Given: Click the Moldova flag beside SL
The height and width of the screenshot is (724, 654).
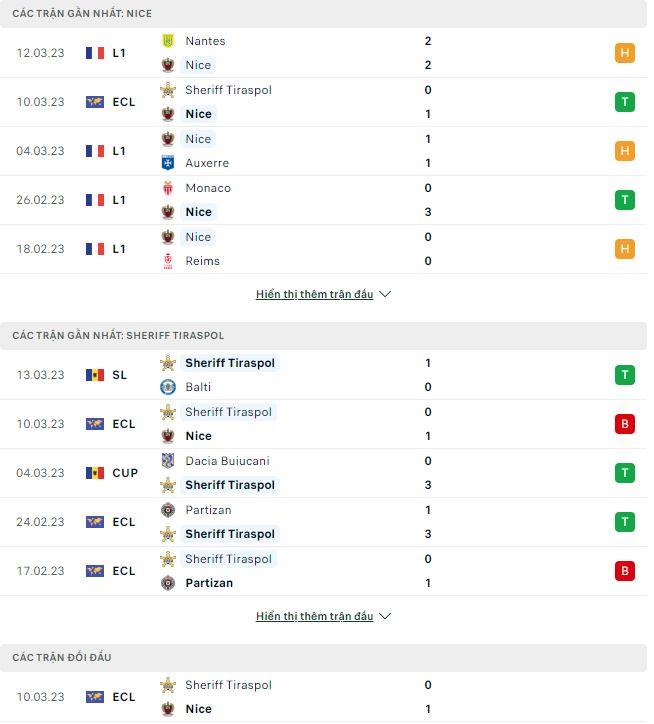Looking at the screenshot, I should 95,375.
